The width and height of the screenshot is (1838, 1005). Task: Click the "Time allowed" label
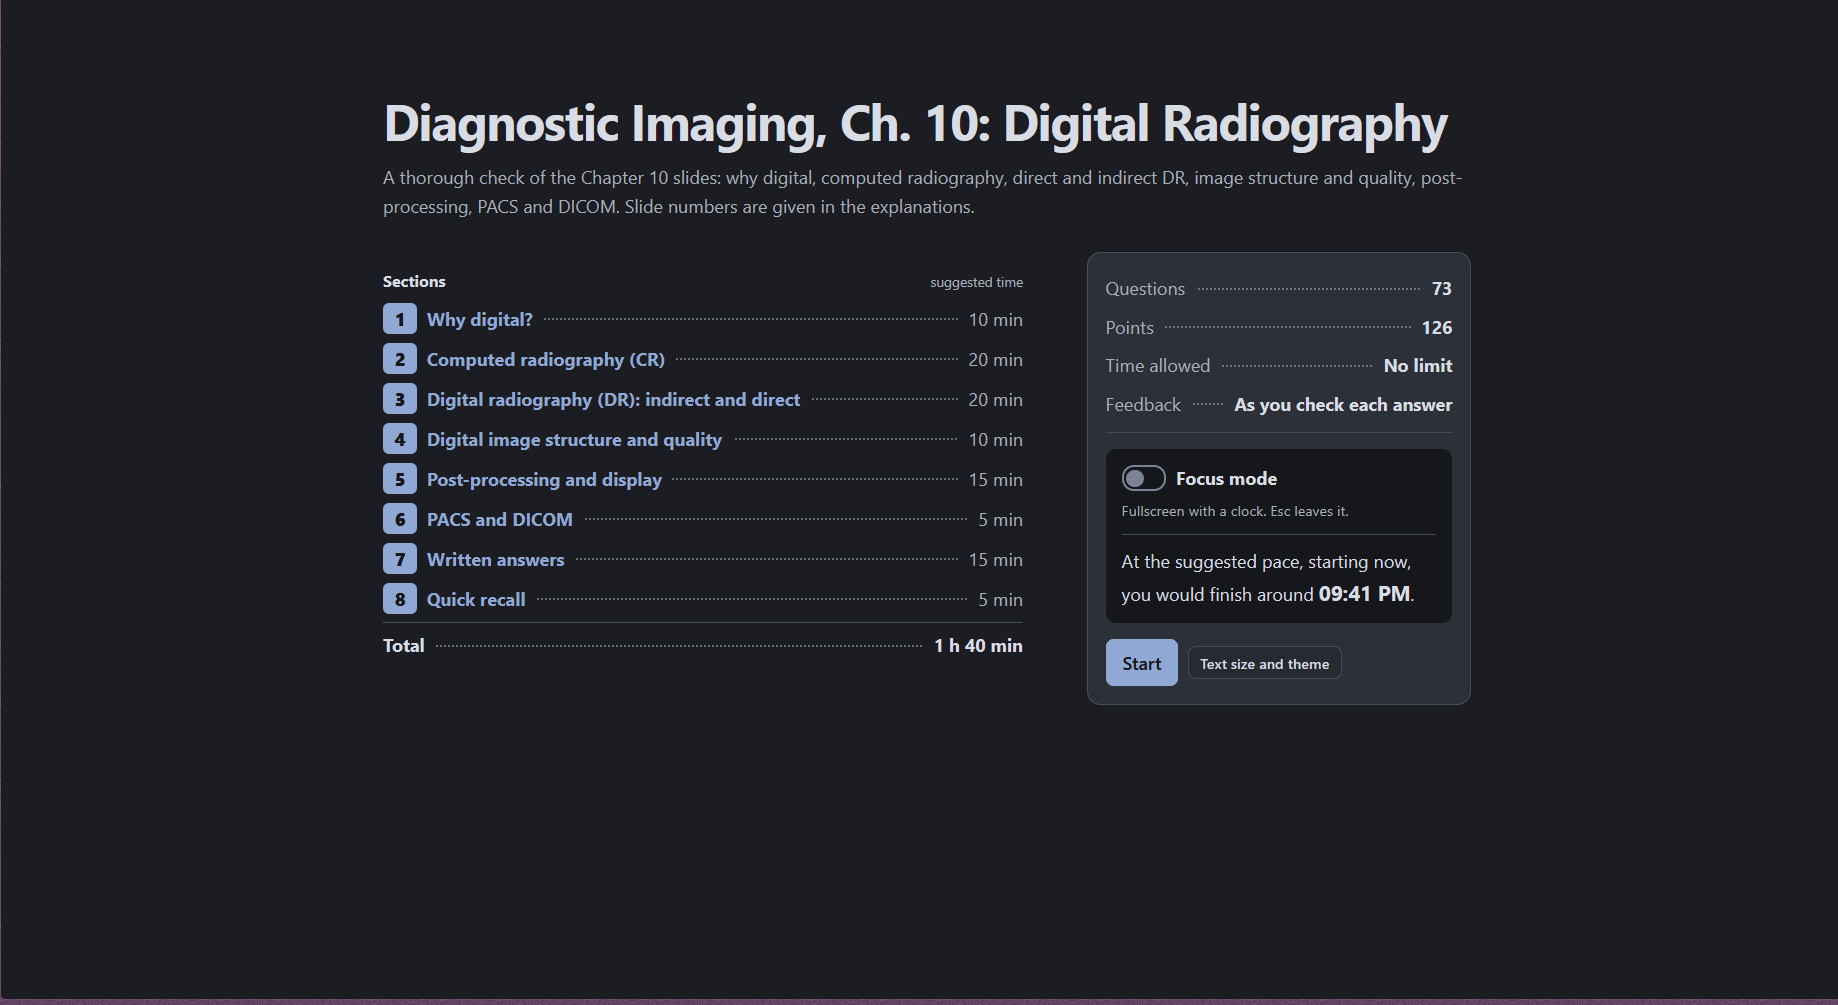[x=1158, y=365]
